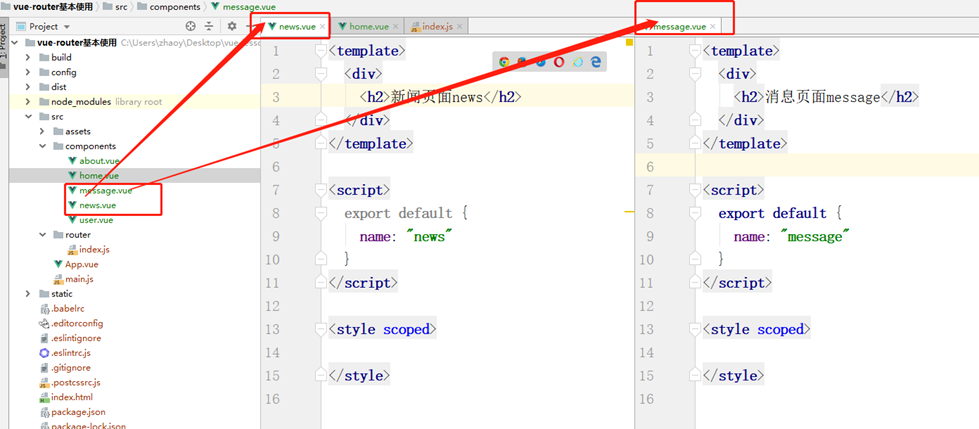
Task: Select main.js in the project tree
Action: [x=74, y=279]
